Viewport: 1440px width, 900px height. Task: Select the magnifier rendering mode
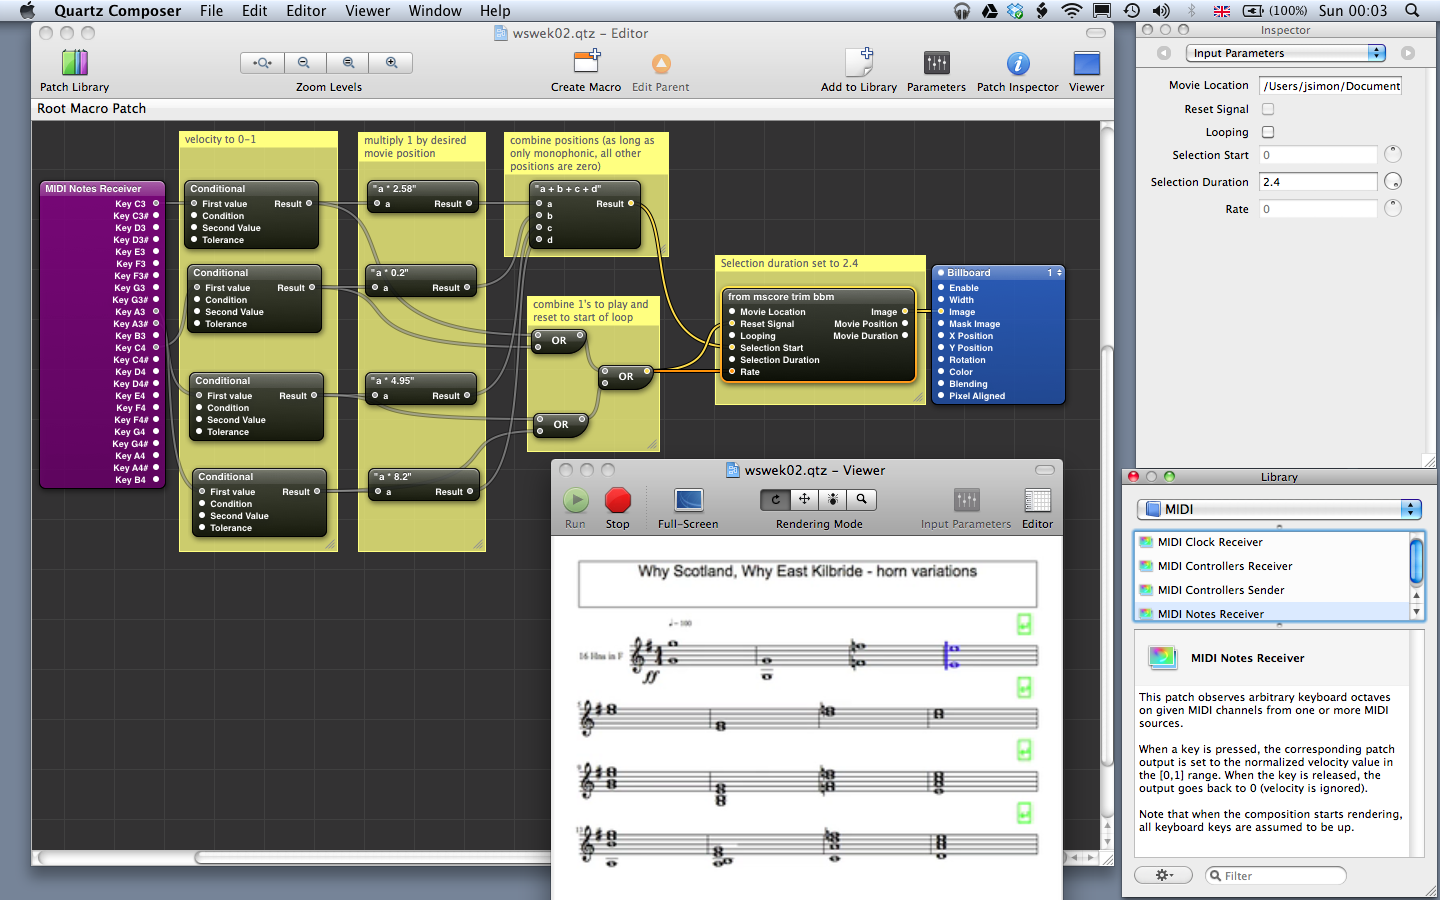pyautogui.click(x=861, y=499)
